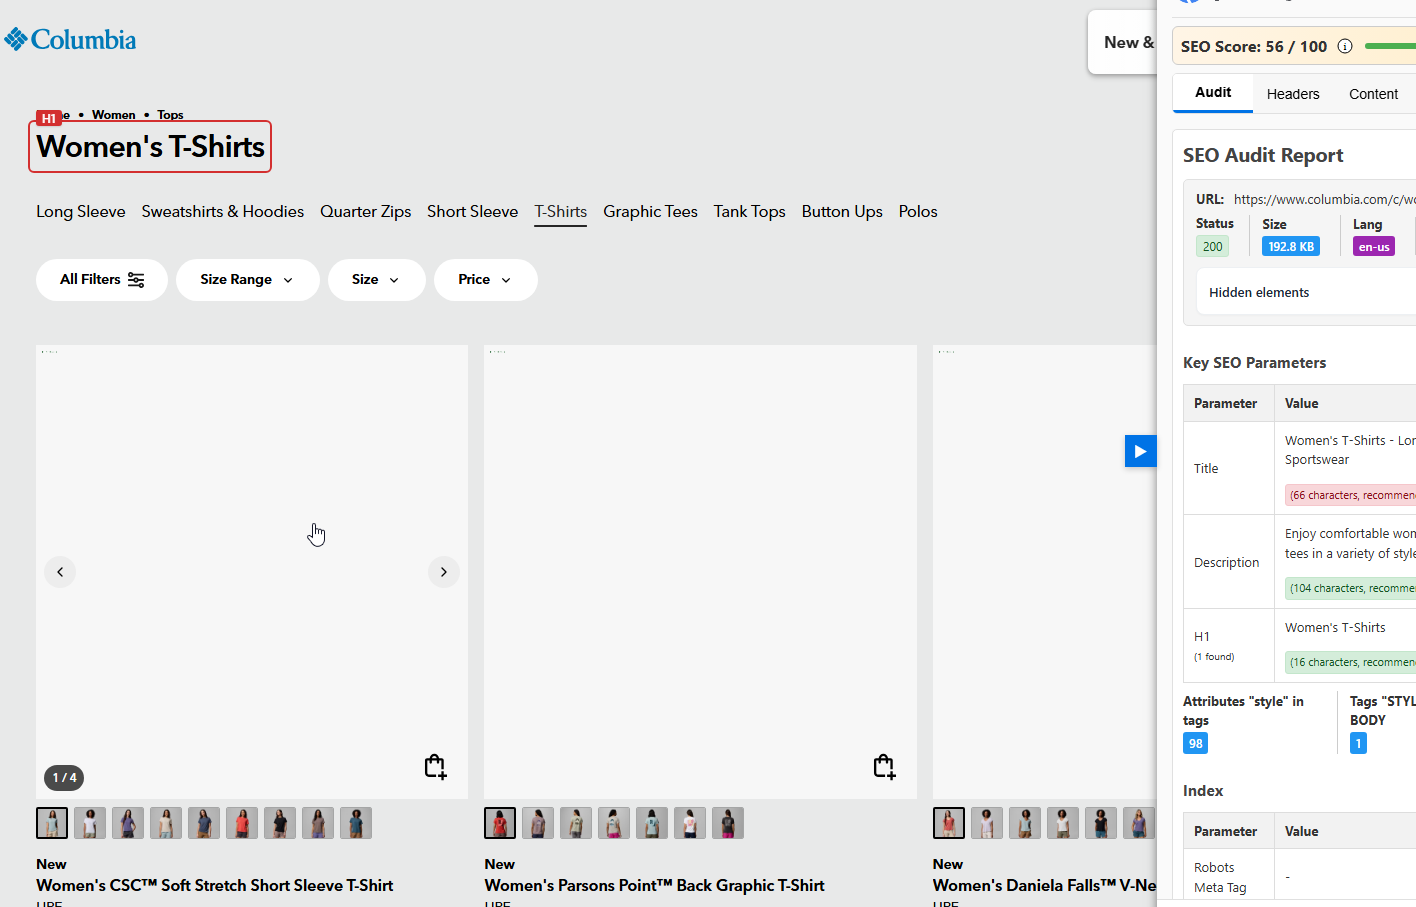Click the H1 value Women's T-Shirts in the table

1335,628
